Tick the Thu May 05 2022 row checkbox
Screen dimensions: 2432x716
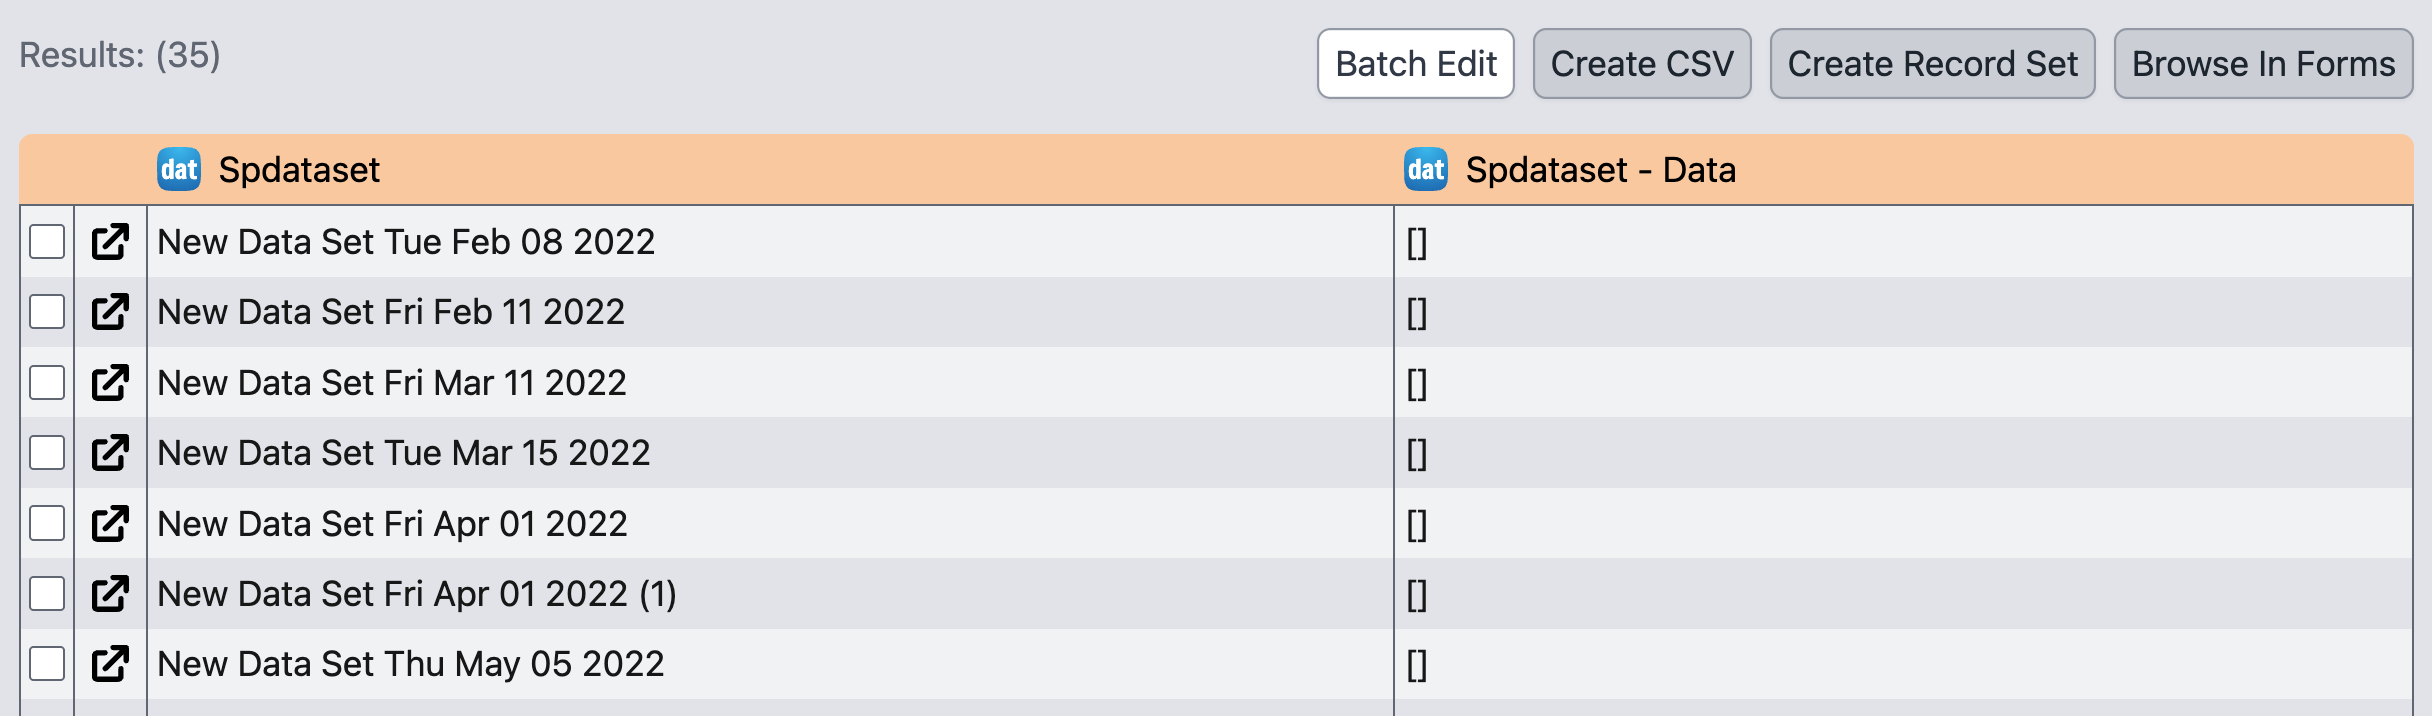pos(47,664)
